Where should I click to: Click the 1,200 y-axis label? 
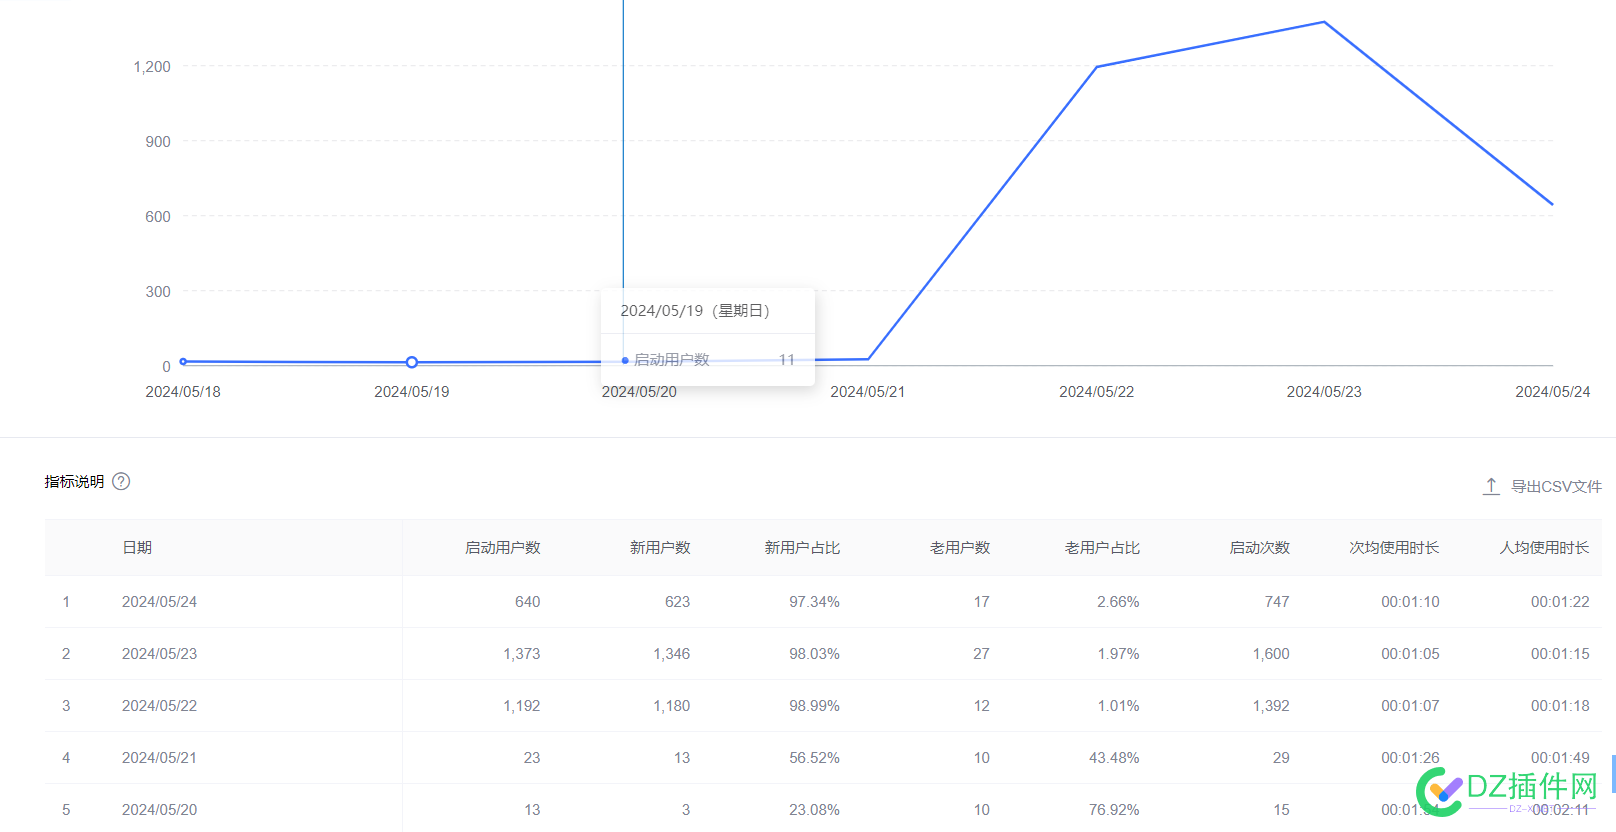coord(152,66)
